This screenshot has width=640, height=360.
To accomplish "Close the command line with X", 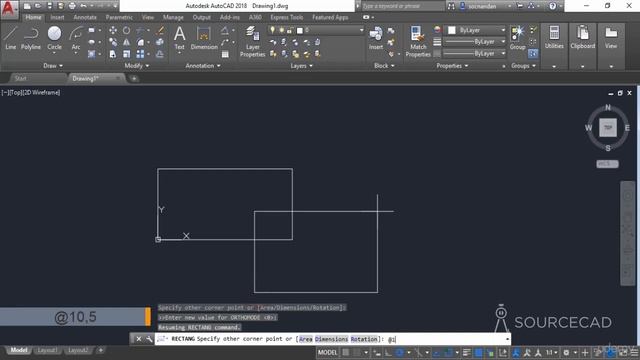I will (x=139, y=339).
